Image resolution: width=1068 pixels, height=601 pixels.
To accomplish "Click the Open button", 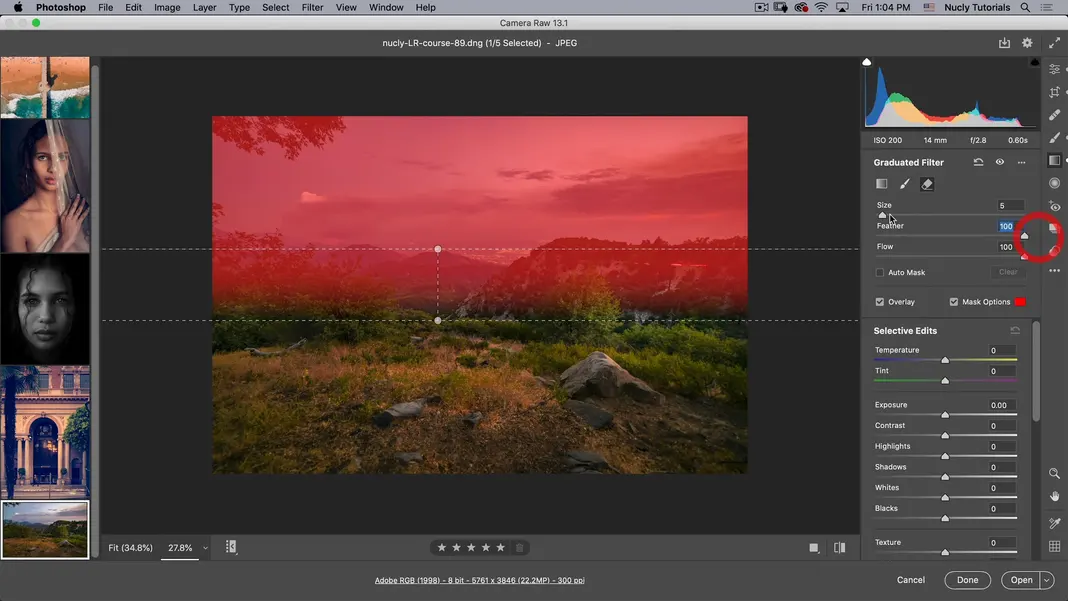I will pyautogui.click(x=1020, y=581).
